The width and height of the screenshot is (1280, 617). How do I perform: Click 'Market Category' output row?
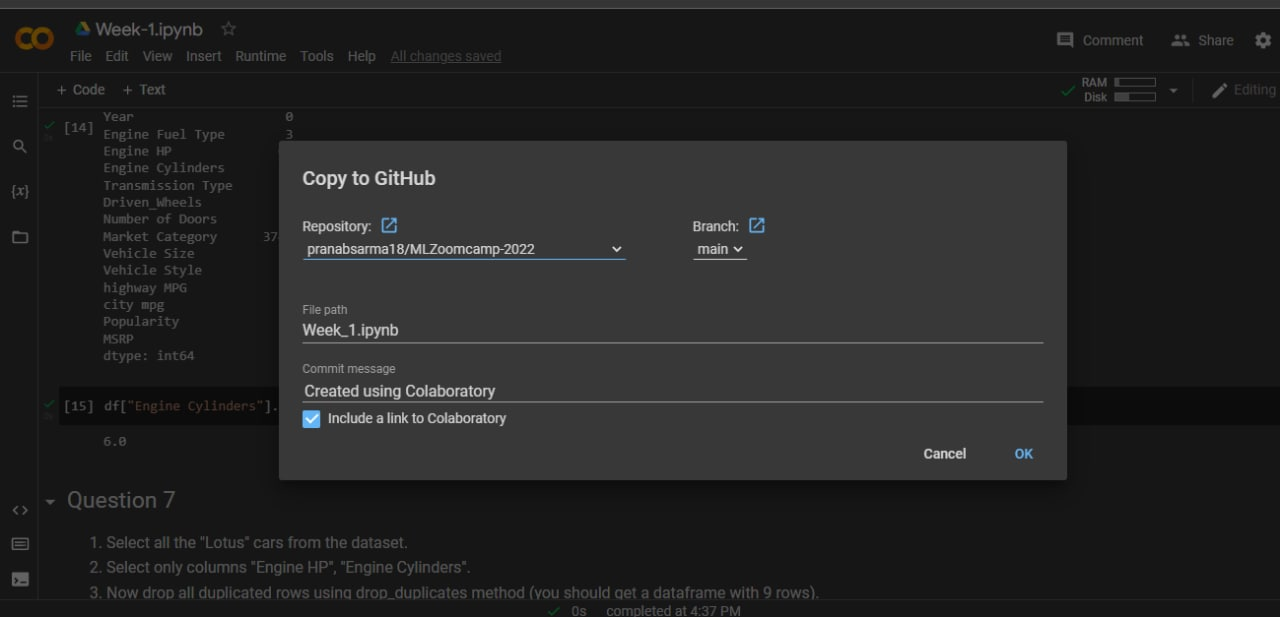coord(160,237)
